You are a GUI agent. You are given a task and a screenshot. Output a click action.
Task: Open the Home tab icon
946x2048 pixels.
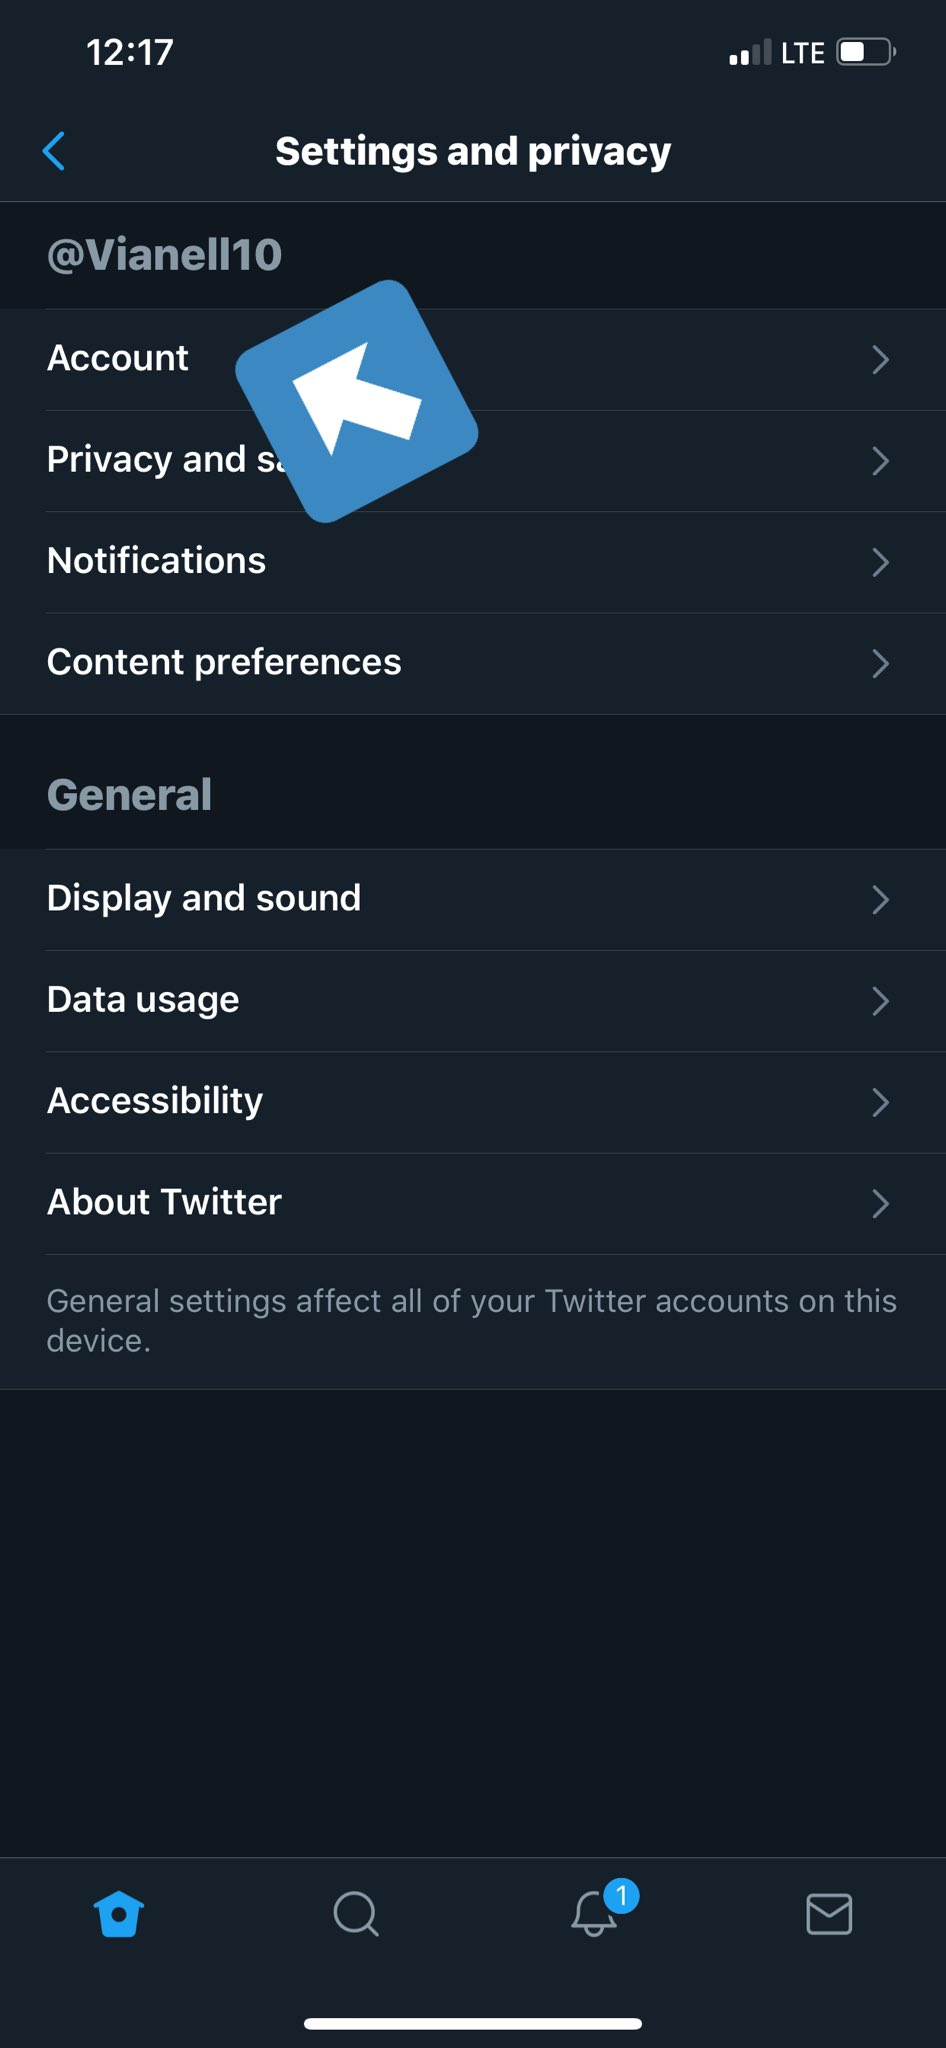pos(119,1914)
